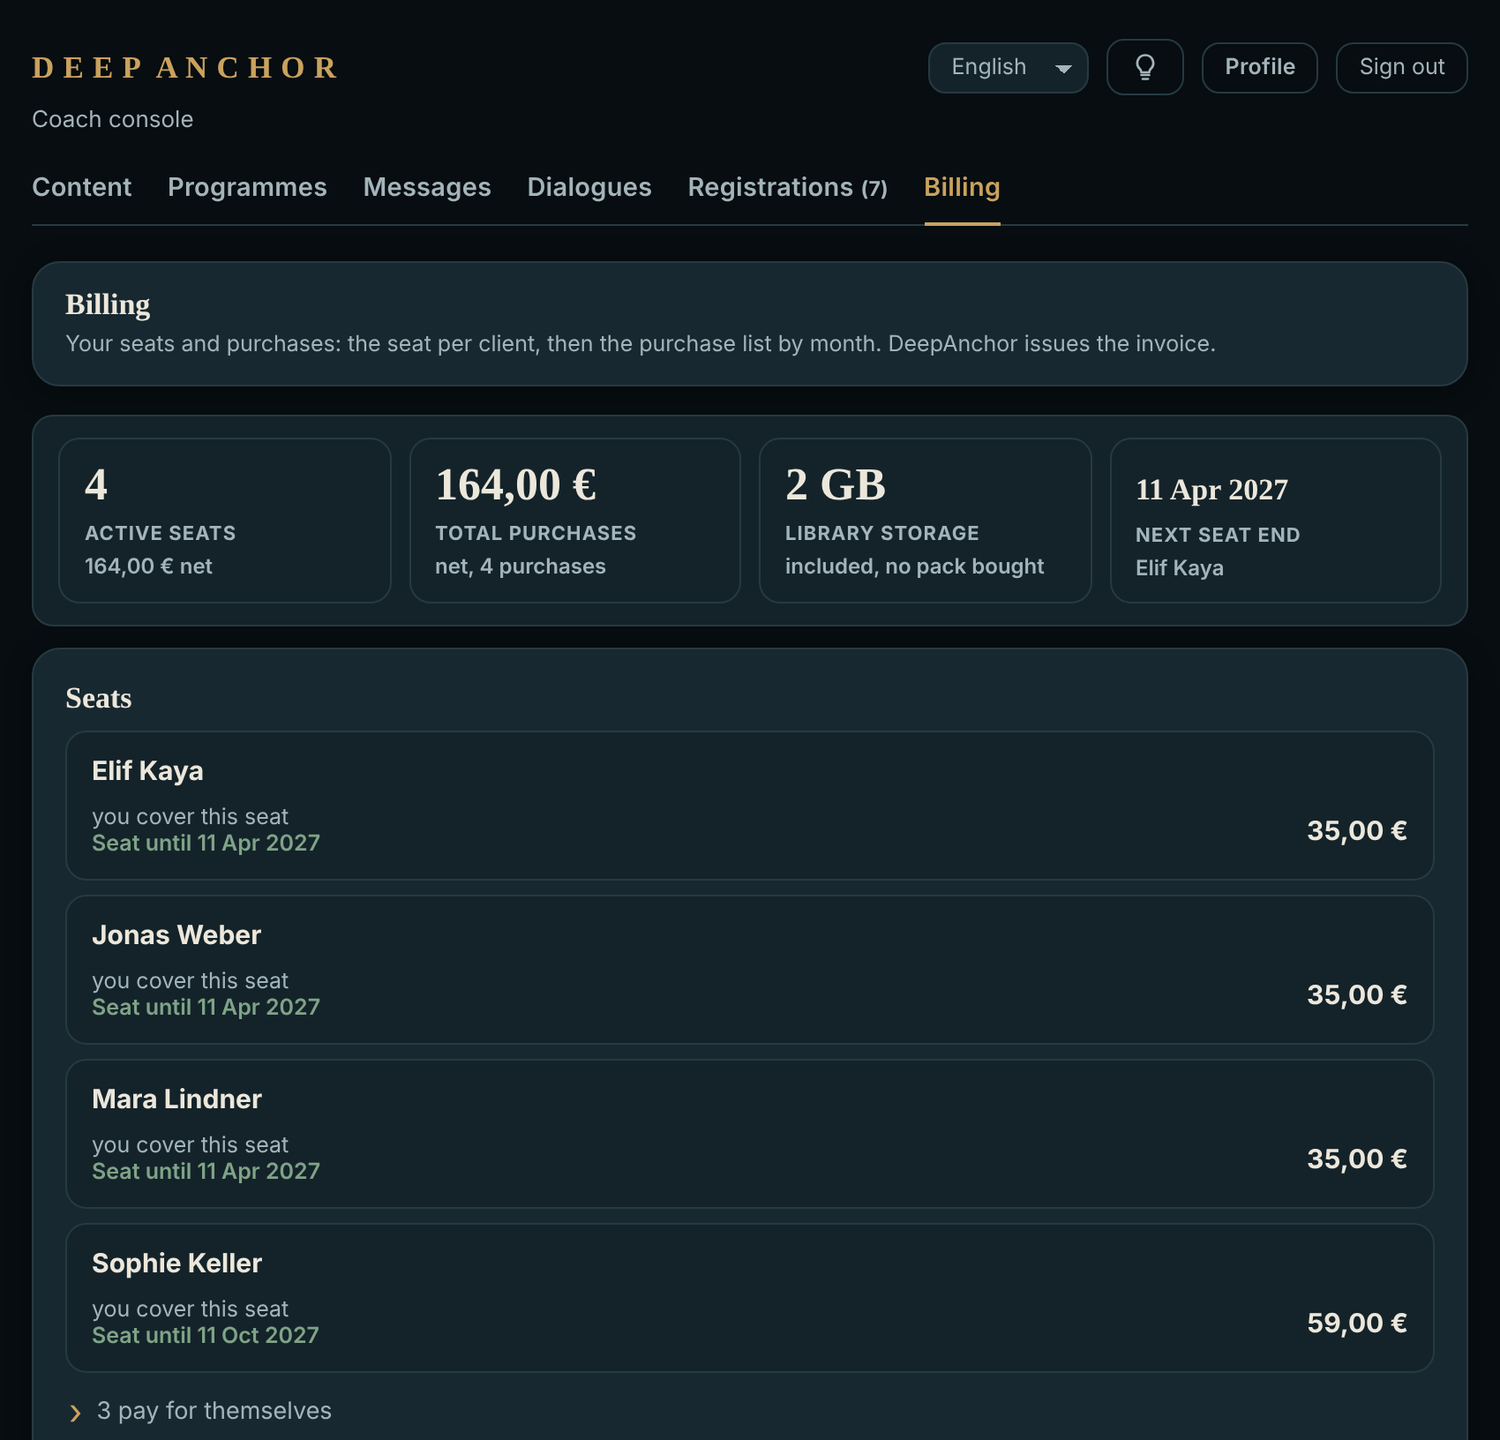This screenshot has height=1440, width=1500.
Task: Click the Next Seat End card
Action: 1275,520
